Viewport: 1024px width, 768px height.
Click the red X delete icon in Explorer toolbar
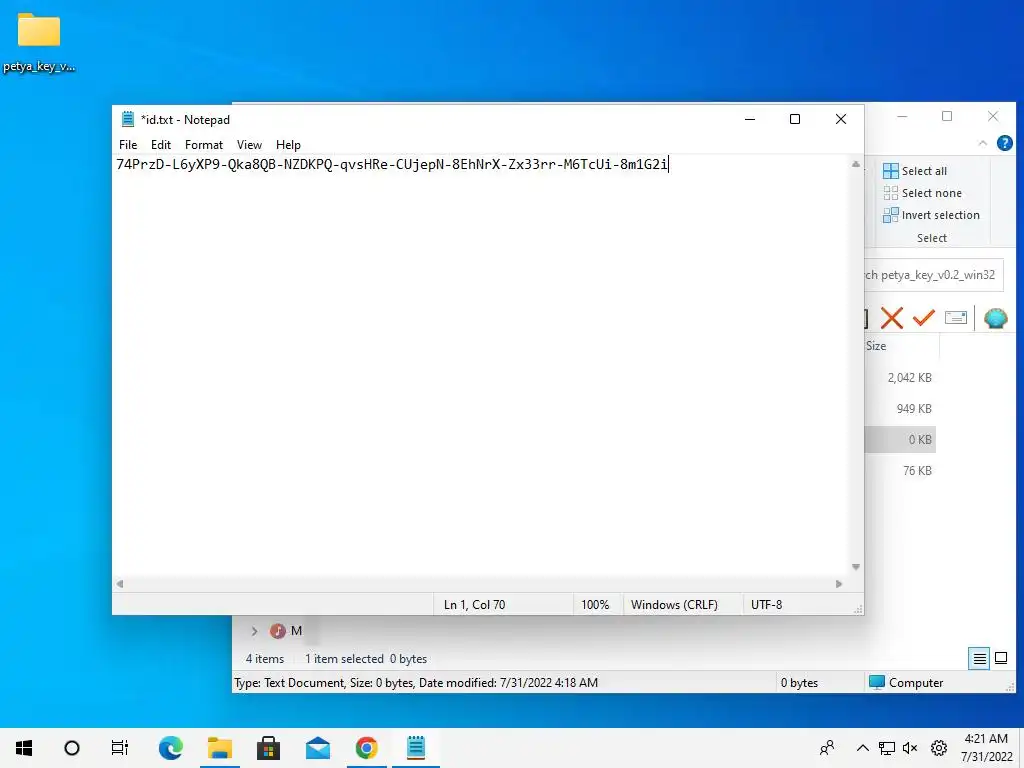click(x=891, y=318)
